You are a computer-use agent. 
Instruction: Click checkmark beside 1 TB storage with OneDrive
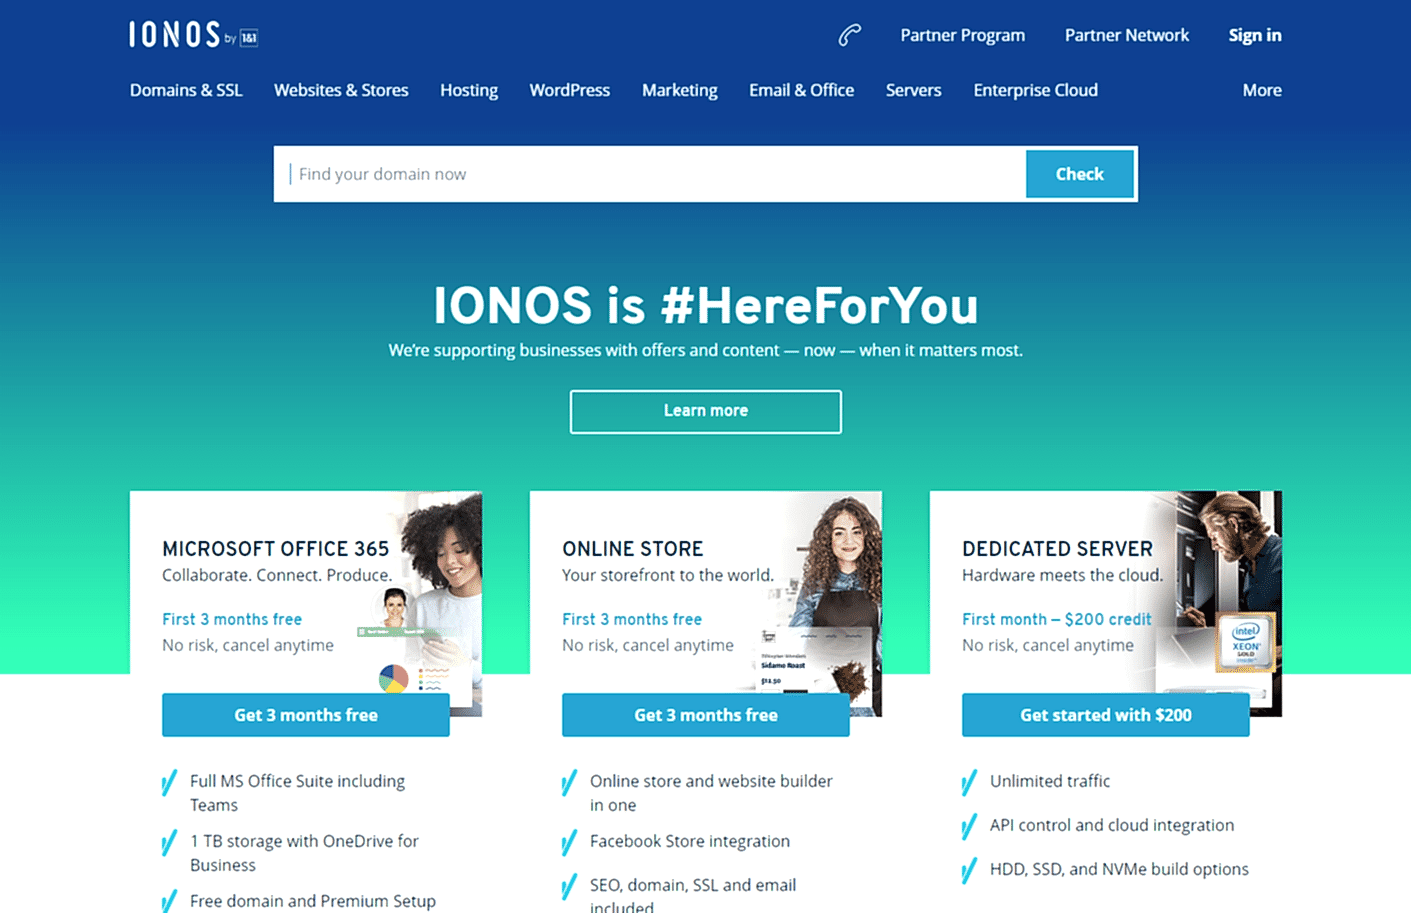pyautogui.click(x=169, y=843)
